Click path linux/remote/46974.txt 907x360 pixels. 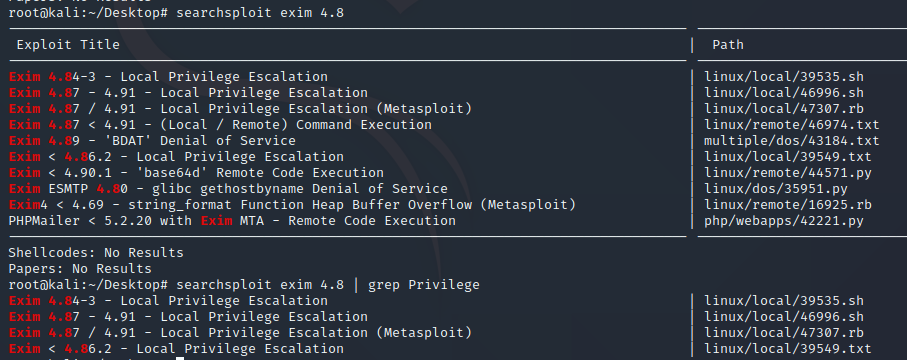(x=791, y=125)
